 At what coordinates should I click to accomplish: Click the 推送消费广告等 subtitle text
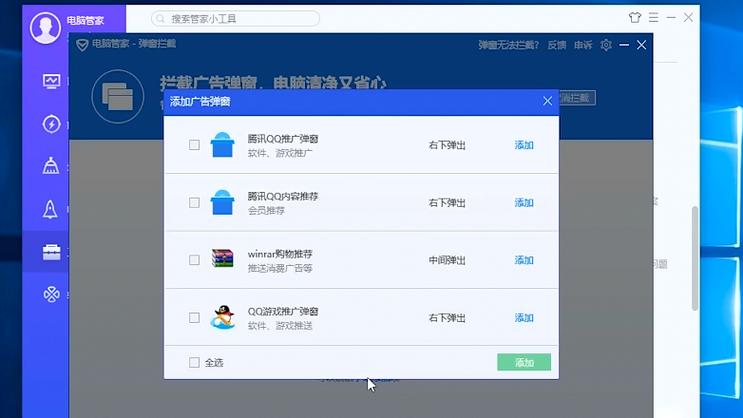pos(280,268)
